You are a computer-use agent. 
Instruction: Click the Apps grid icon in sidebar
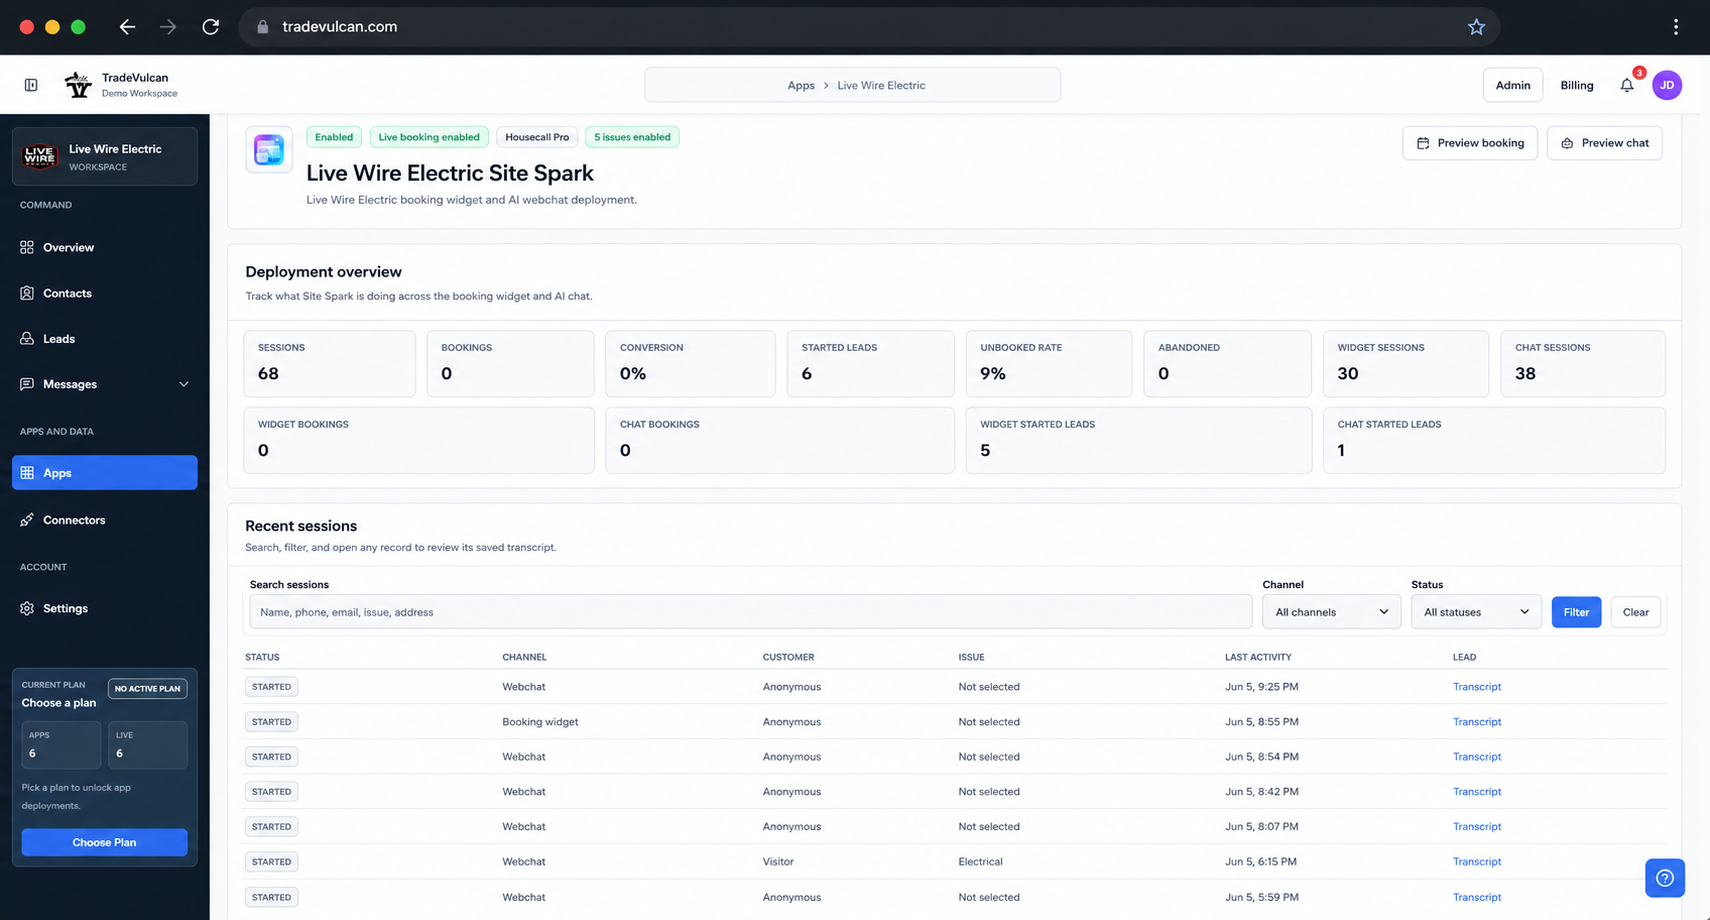[27, 473]
